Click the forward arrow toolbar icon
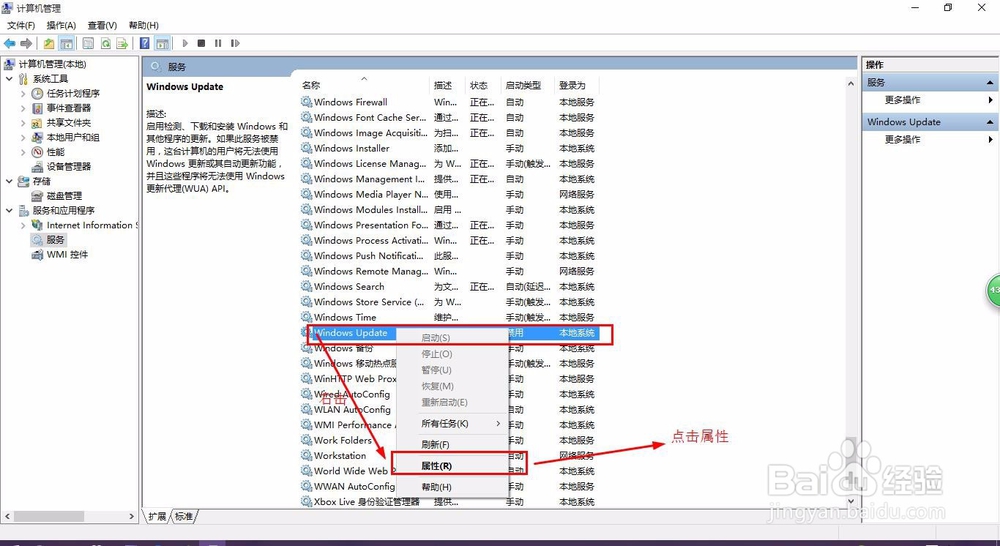The image size is (1000, 546). (x=26, y=43)
